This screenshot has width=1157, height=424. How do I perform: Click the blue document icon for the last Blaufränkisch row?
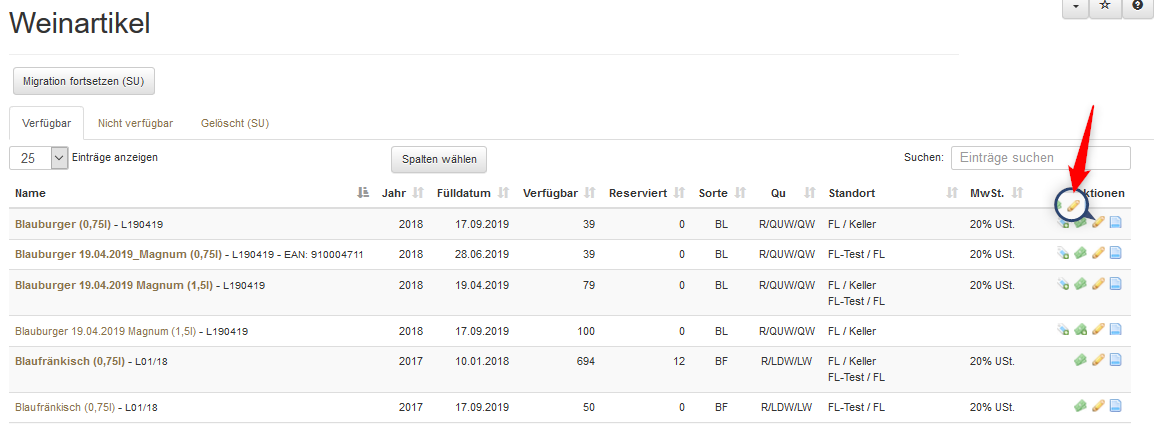[x=1115, y=406]
